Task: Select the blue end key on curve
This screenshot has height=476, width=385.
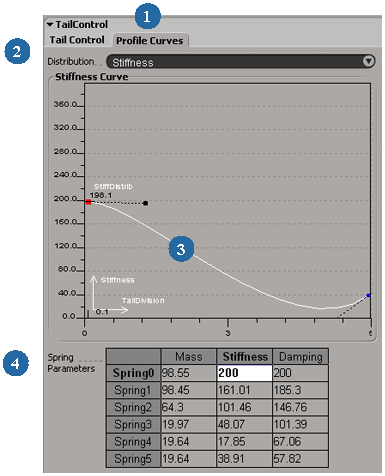Action: (x=368, y=295)
